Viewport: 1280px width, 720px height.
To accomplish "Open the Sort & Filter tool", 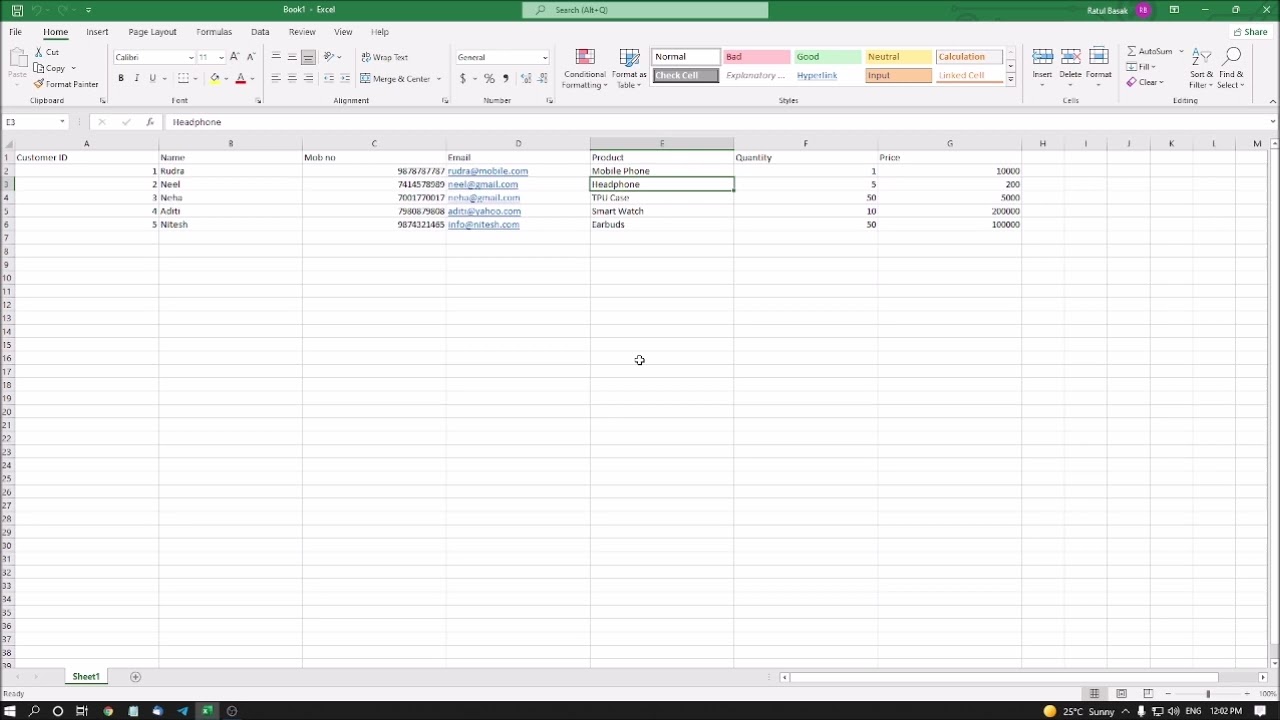I will tap(1201, 69).
